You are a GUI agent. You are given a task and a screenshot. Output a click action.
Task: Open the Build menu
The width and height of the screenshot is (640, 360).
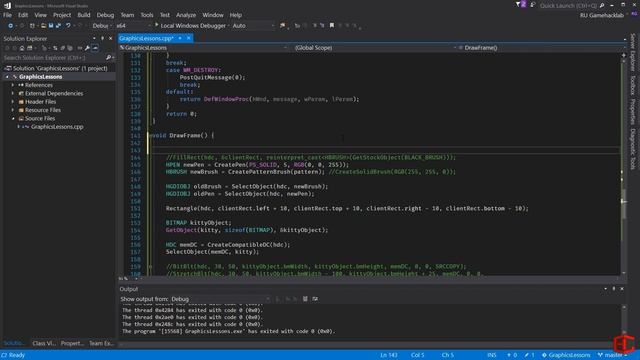click(x=84, y=15)
